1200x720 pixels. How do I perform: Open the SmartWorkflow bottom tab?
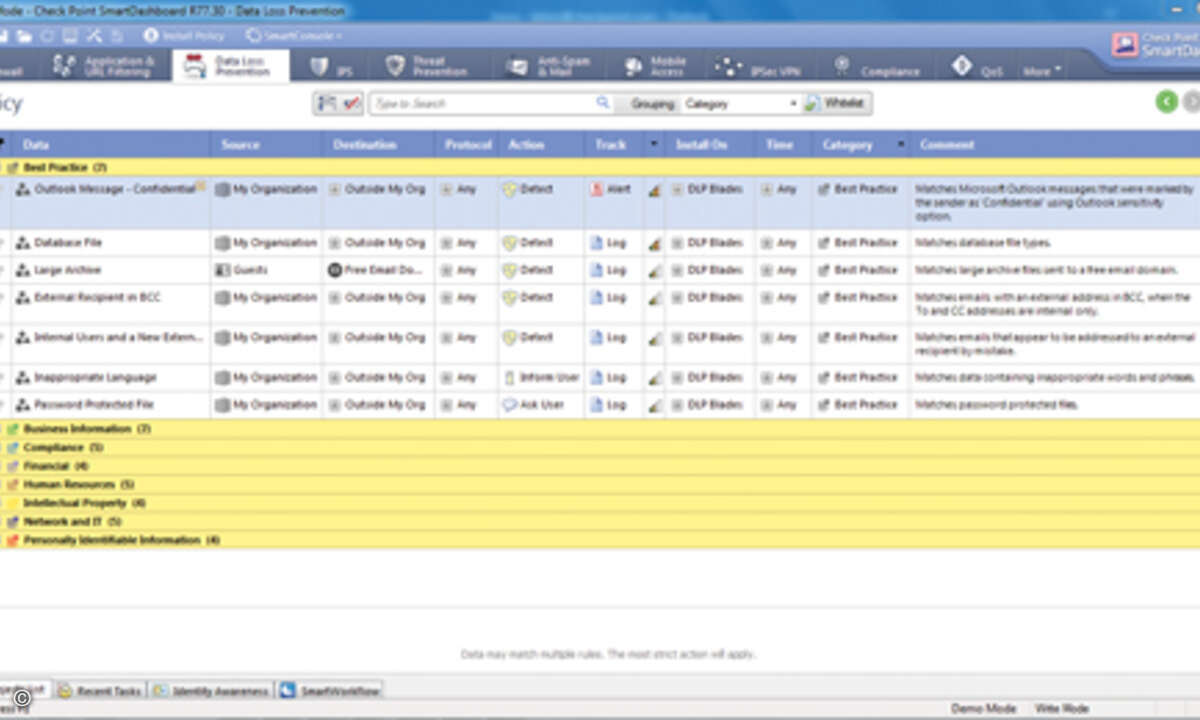click(329, 691)
